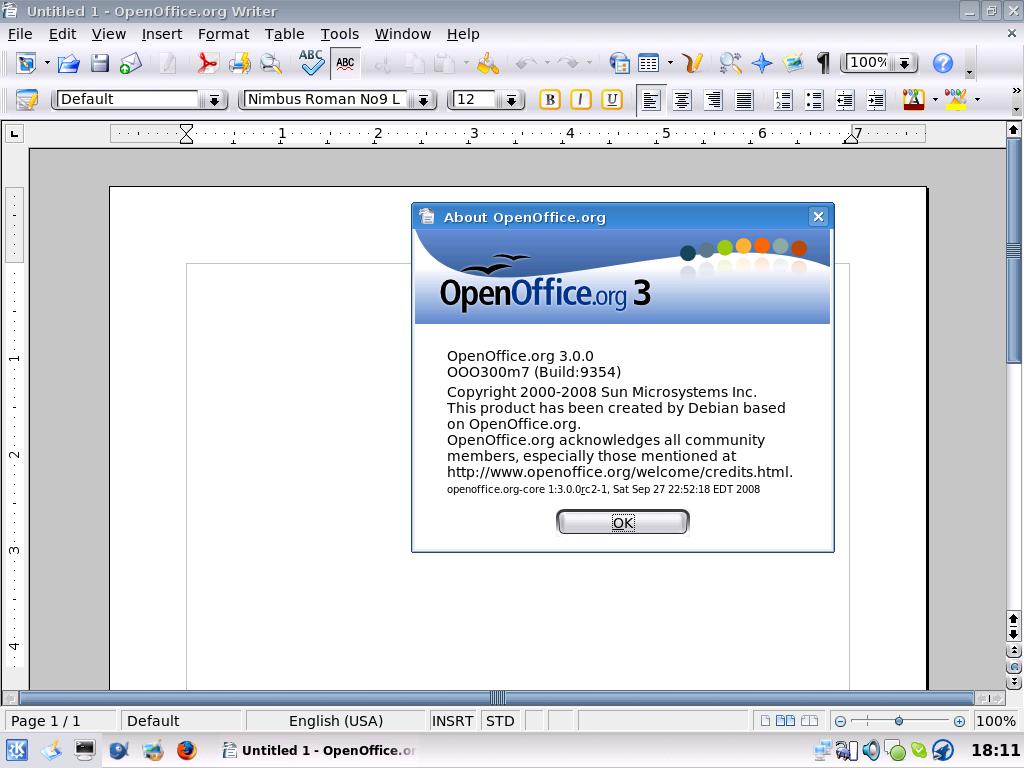
Task: Click the zoom slider handle in status bar
Action: [899, 721]
